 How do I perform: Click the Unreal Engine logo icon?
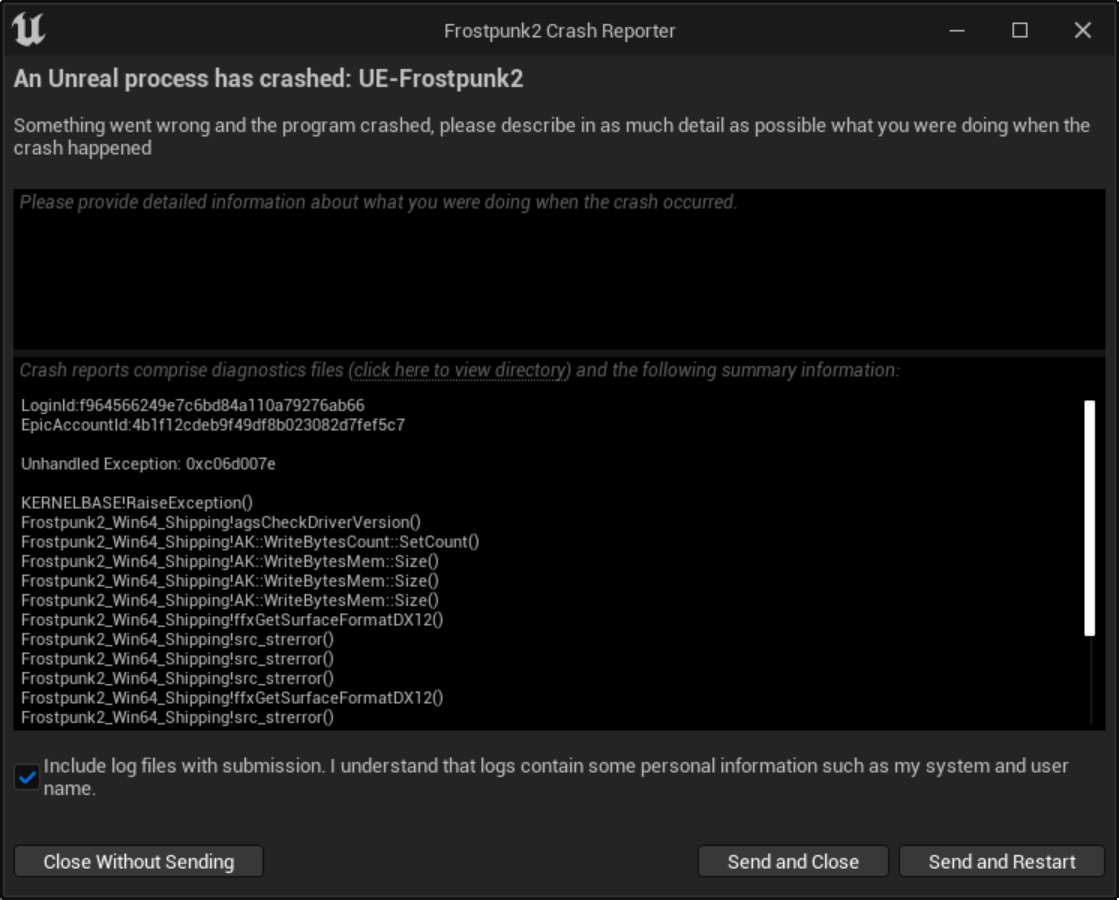pos(29,30)
